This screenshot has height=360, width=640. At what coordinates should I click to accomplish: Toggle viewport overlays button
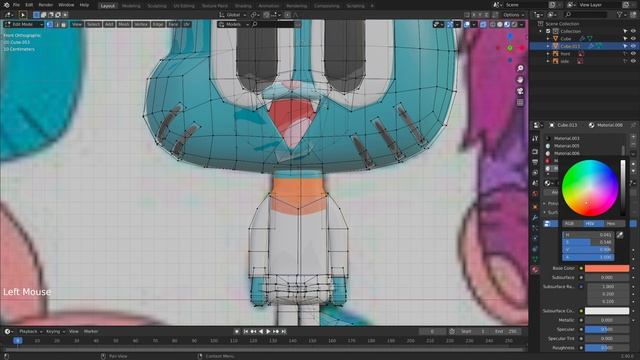[467, 24]
